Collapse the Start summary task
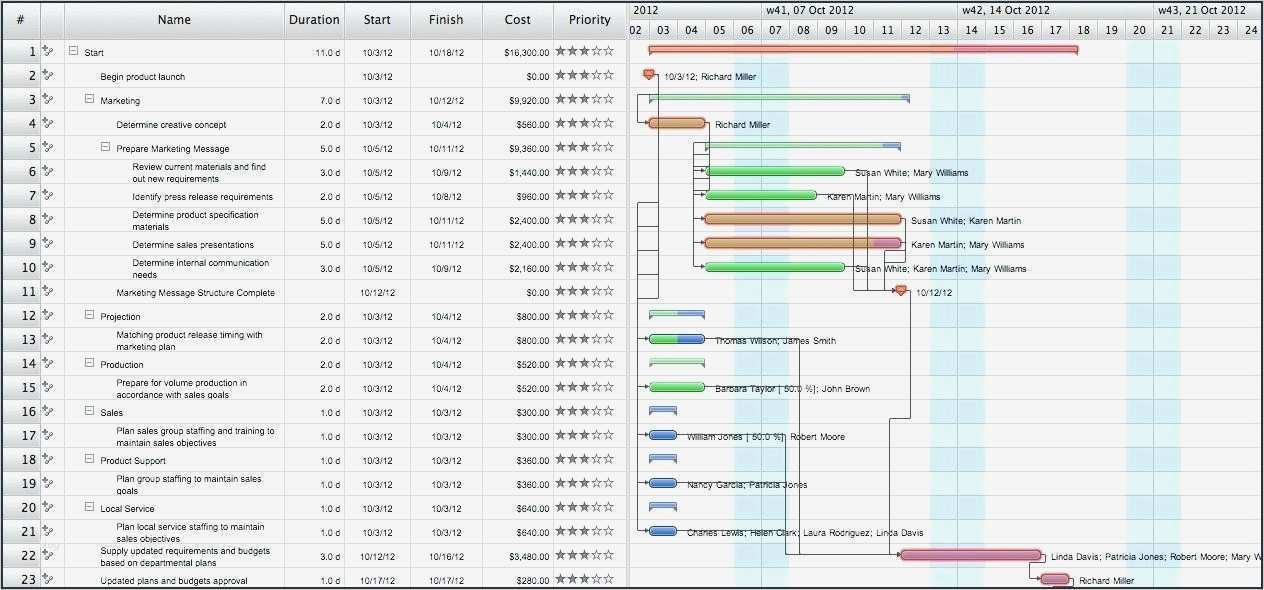The width and height of the screenshot is (1264, 590). pos(73,51)
